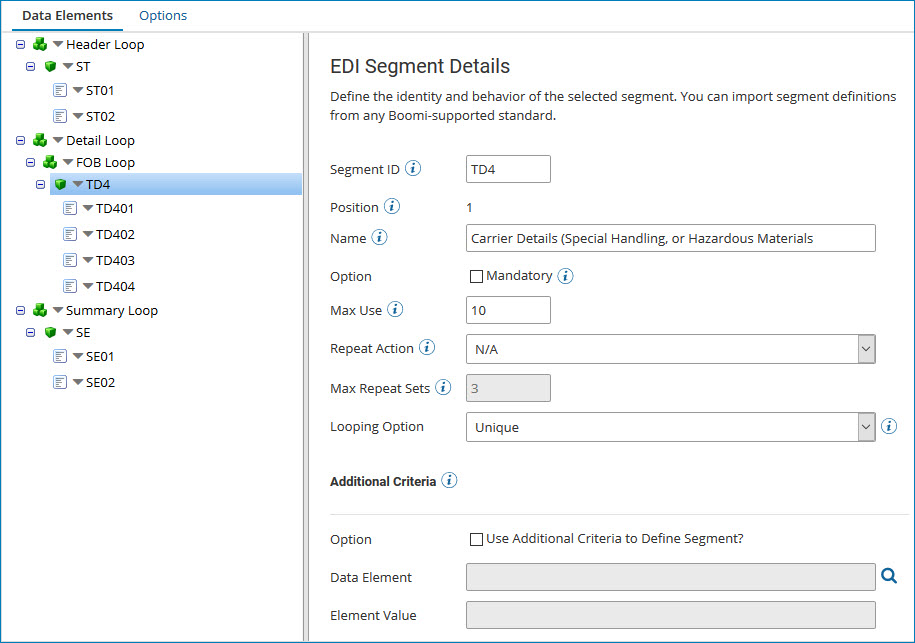The height and width of the screenshot is (643, 915).
Task: Click the info icon beside Additional Criteria
Action: pyautogui.click(x=449, y=481)
